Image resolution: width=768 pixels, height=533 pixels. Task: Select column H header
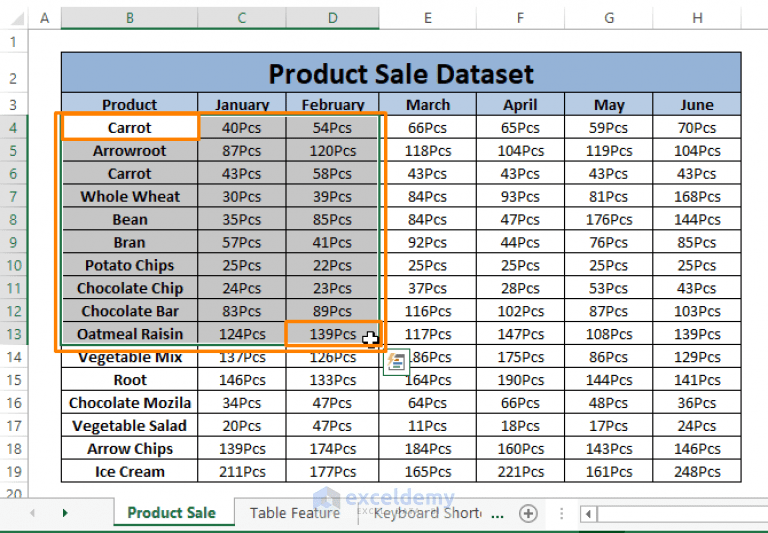pyautogui.click(x=697, y=19)
